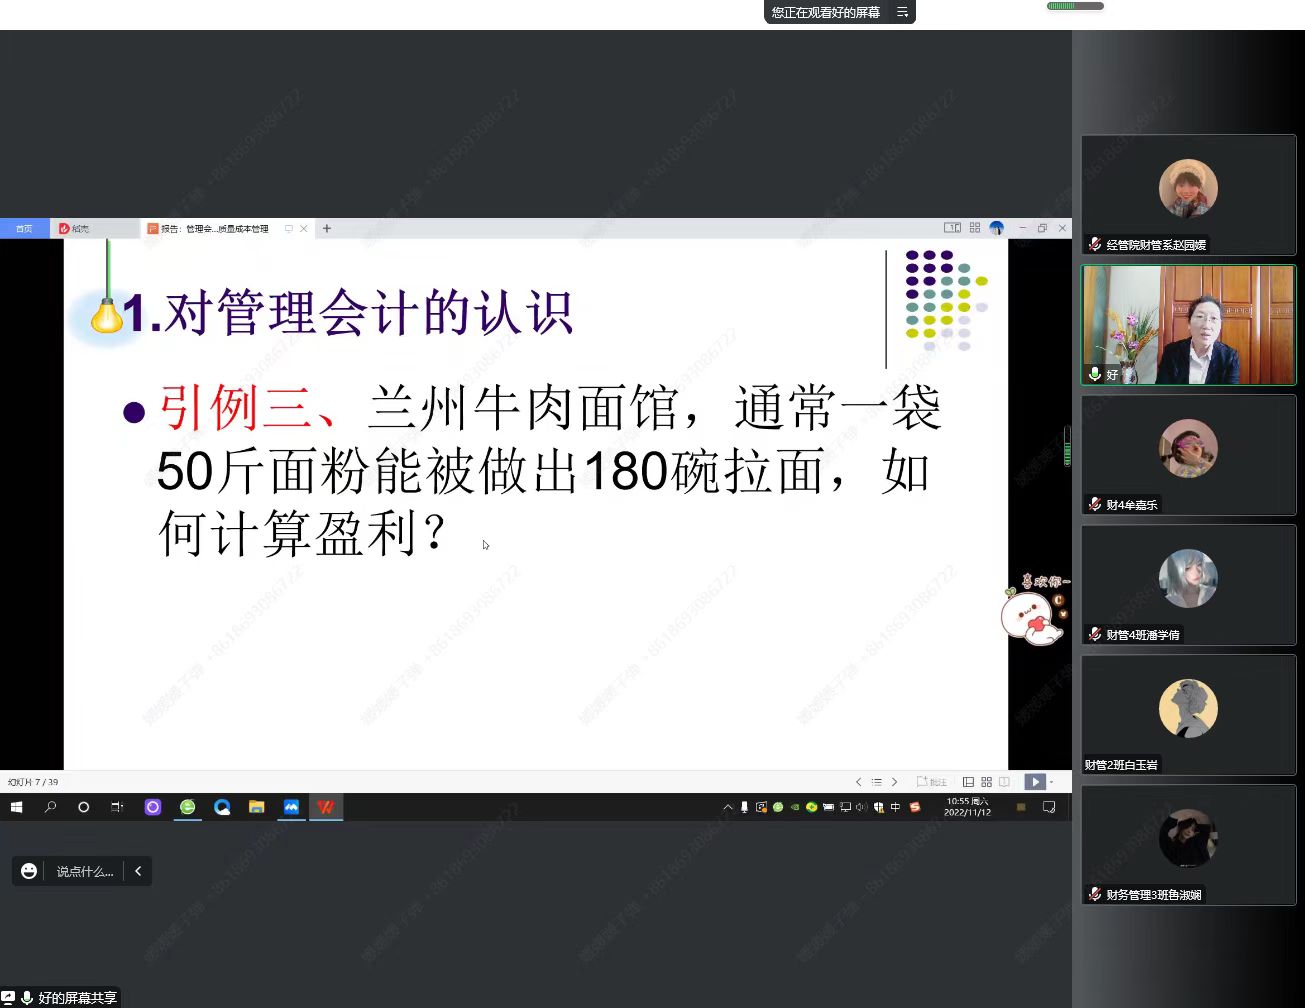Show hidden system tray icons
The image size is (1305, 1008).
tap(728, 807)
